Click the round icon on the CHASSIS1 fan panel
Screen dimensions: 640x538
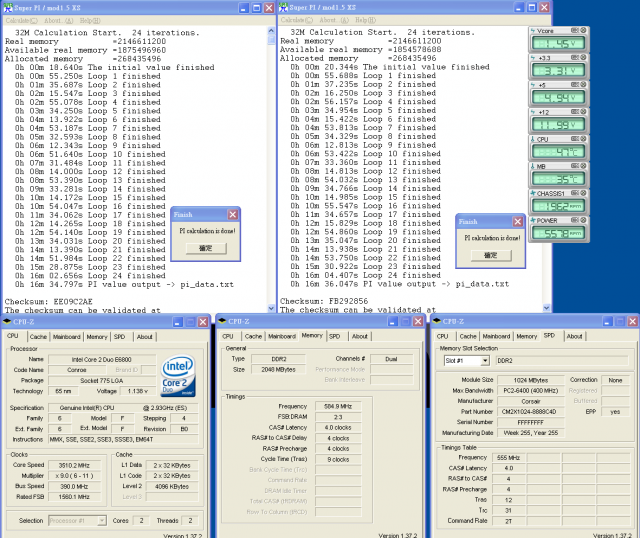[x=583, y=193]
